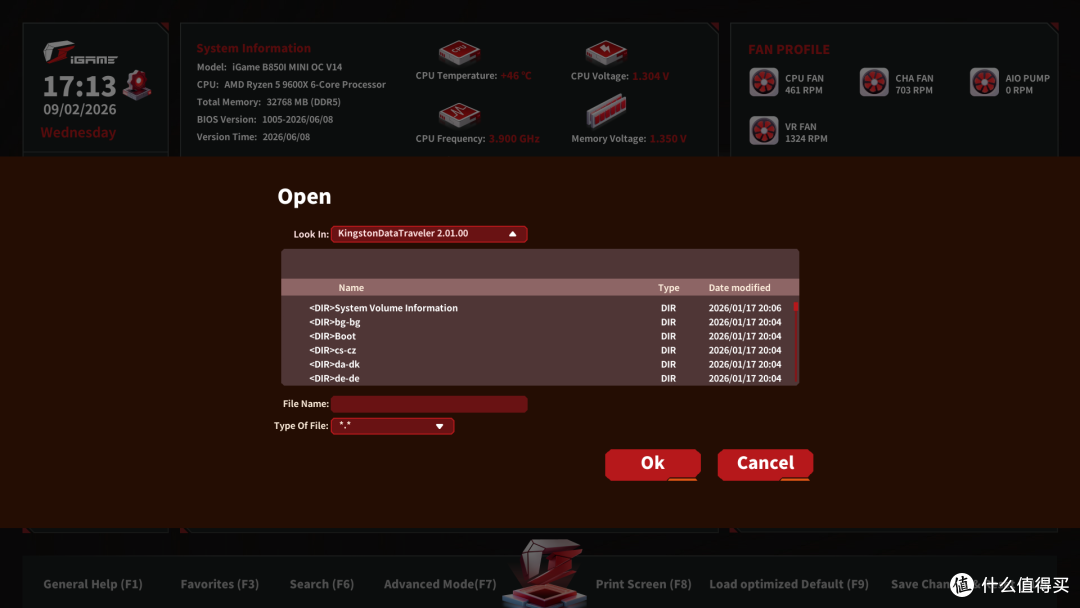Screen dimensions: 1080x608
Task: Click the CPU Temperature chip icon
Action: tap(459, 52)
